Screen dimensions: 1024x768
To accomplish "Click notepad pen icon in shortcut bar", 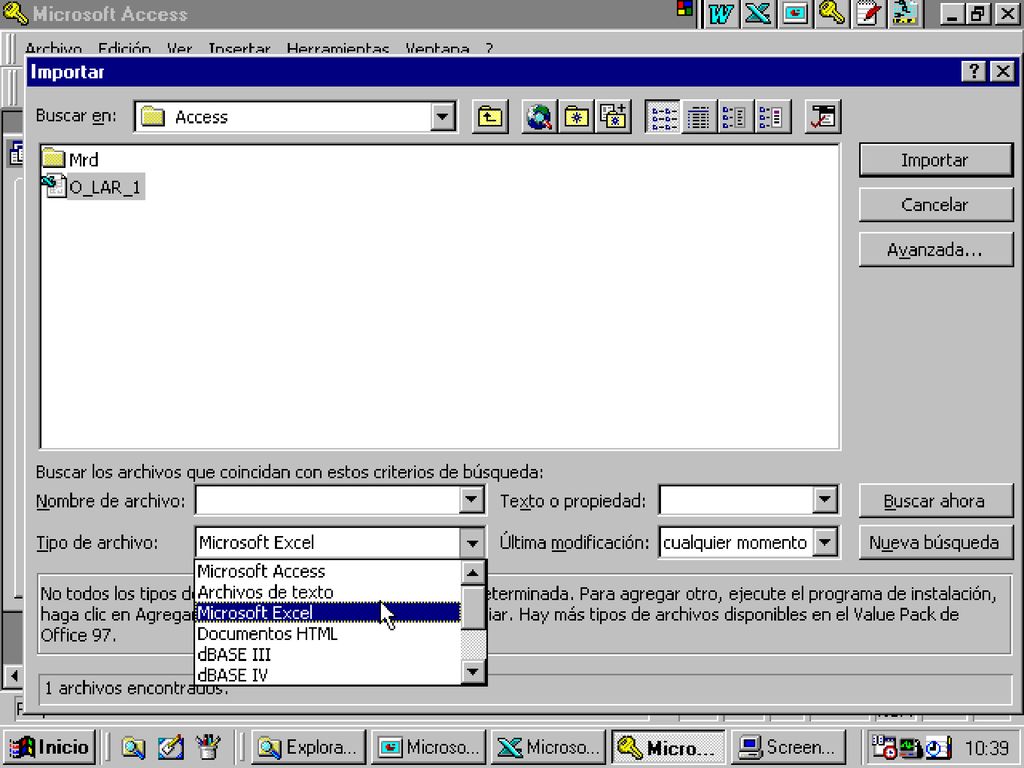I will coord(869,14).
